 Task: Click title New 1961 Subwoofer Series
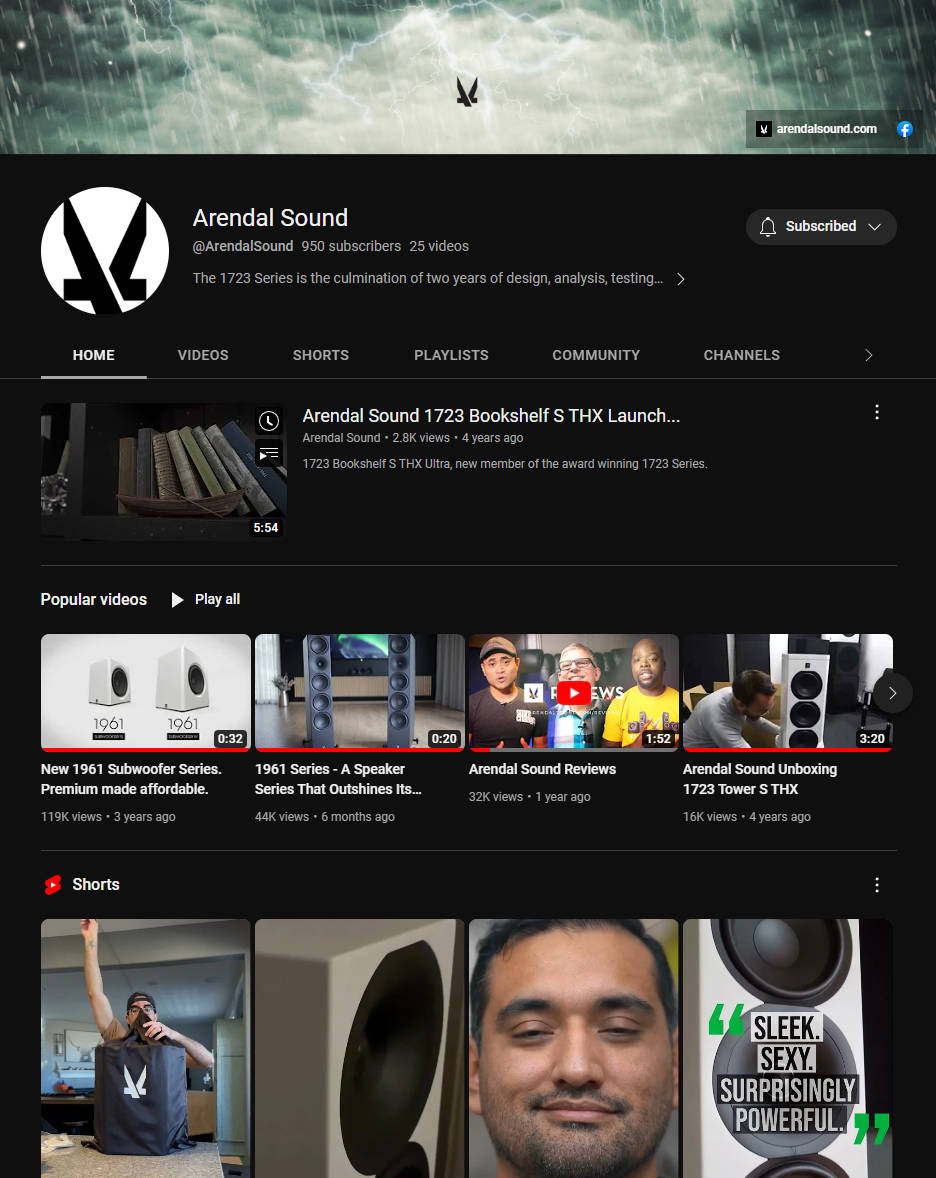pyautogui.click(x=131, y=779)
